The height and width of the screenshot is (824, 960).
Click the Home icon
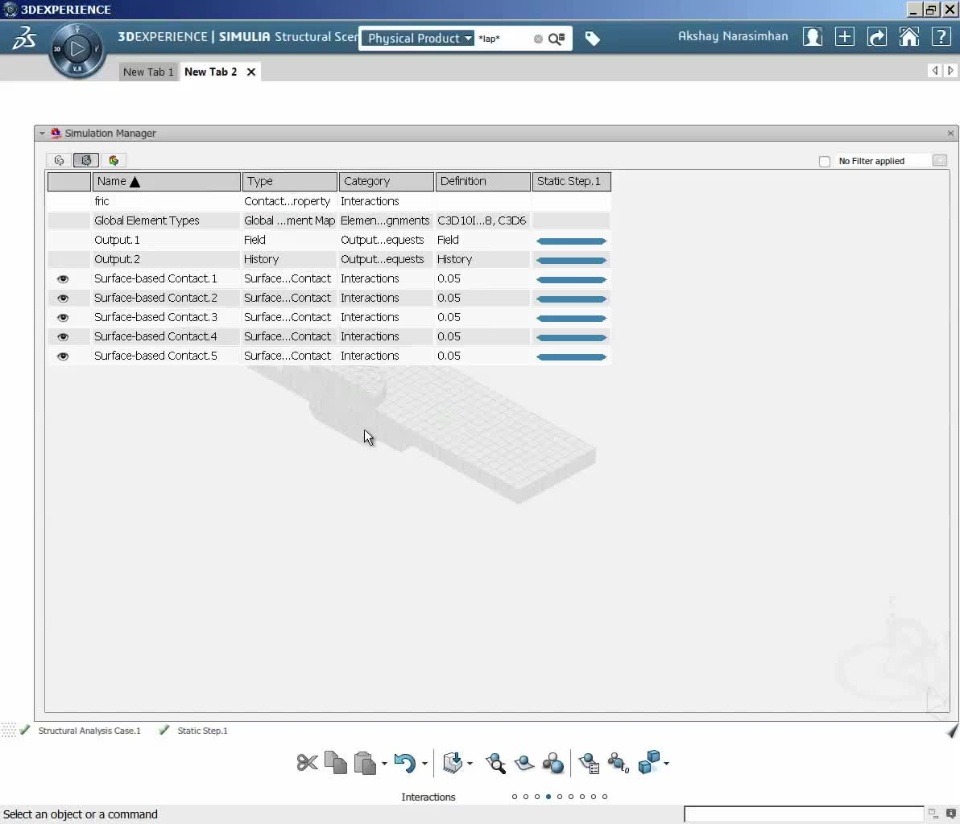coord(909,37)
